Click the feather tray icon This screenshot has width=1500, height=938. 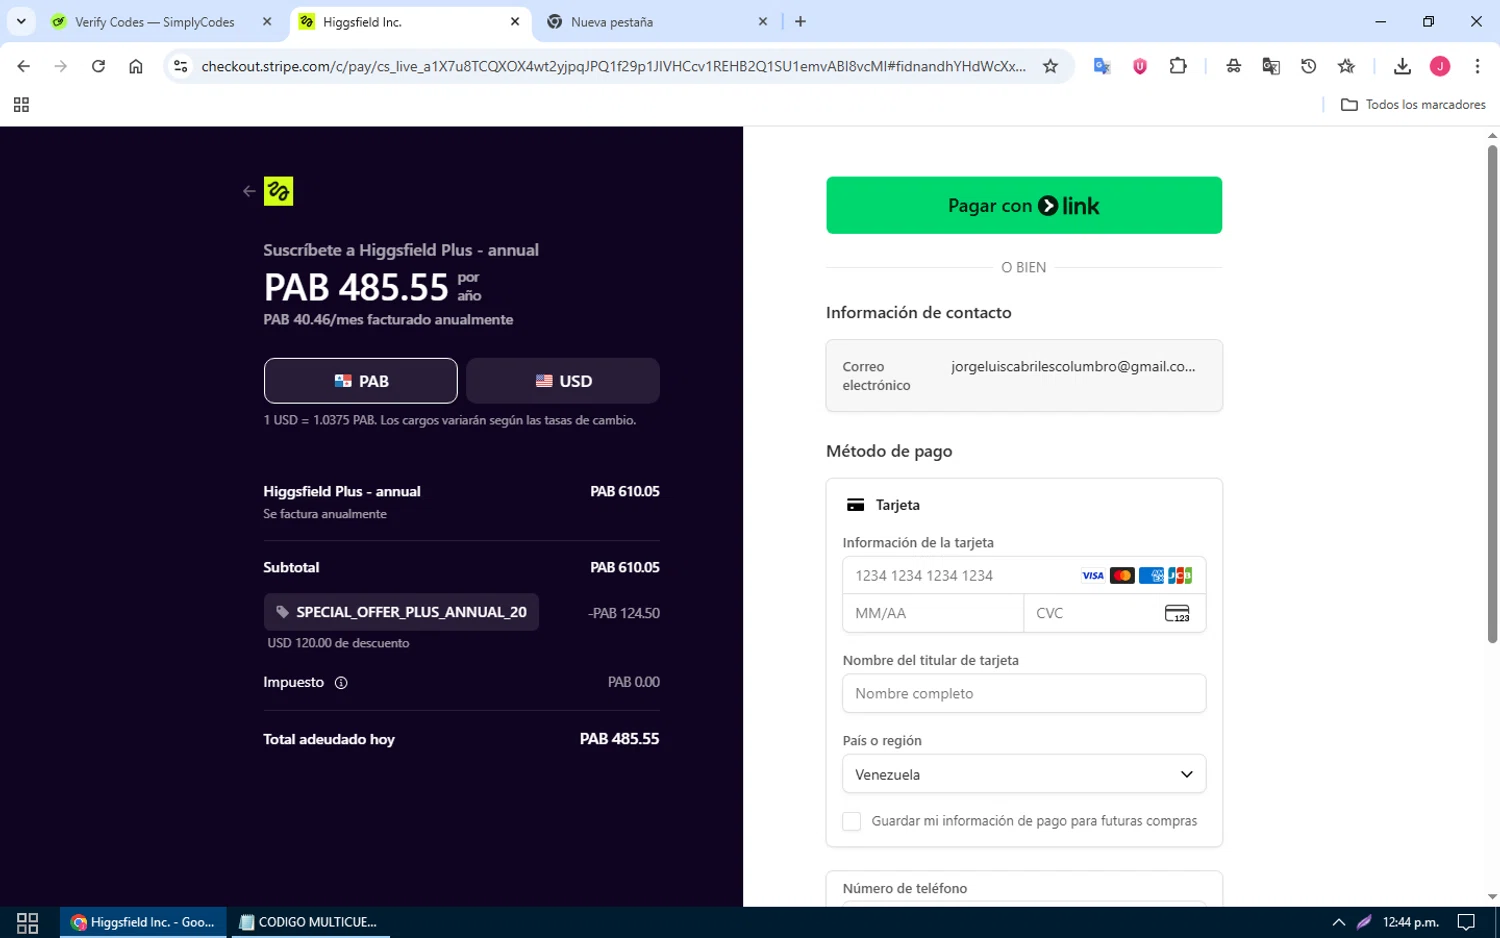[1364, 922]
